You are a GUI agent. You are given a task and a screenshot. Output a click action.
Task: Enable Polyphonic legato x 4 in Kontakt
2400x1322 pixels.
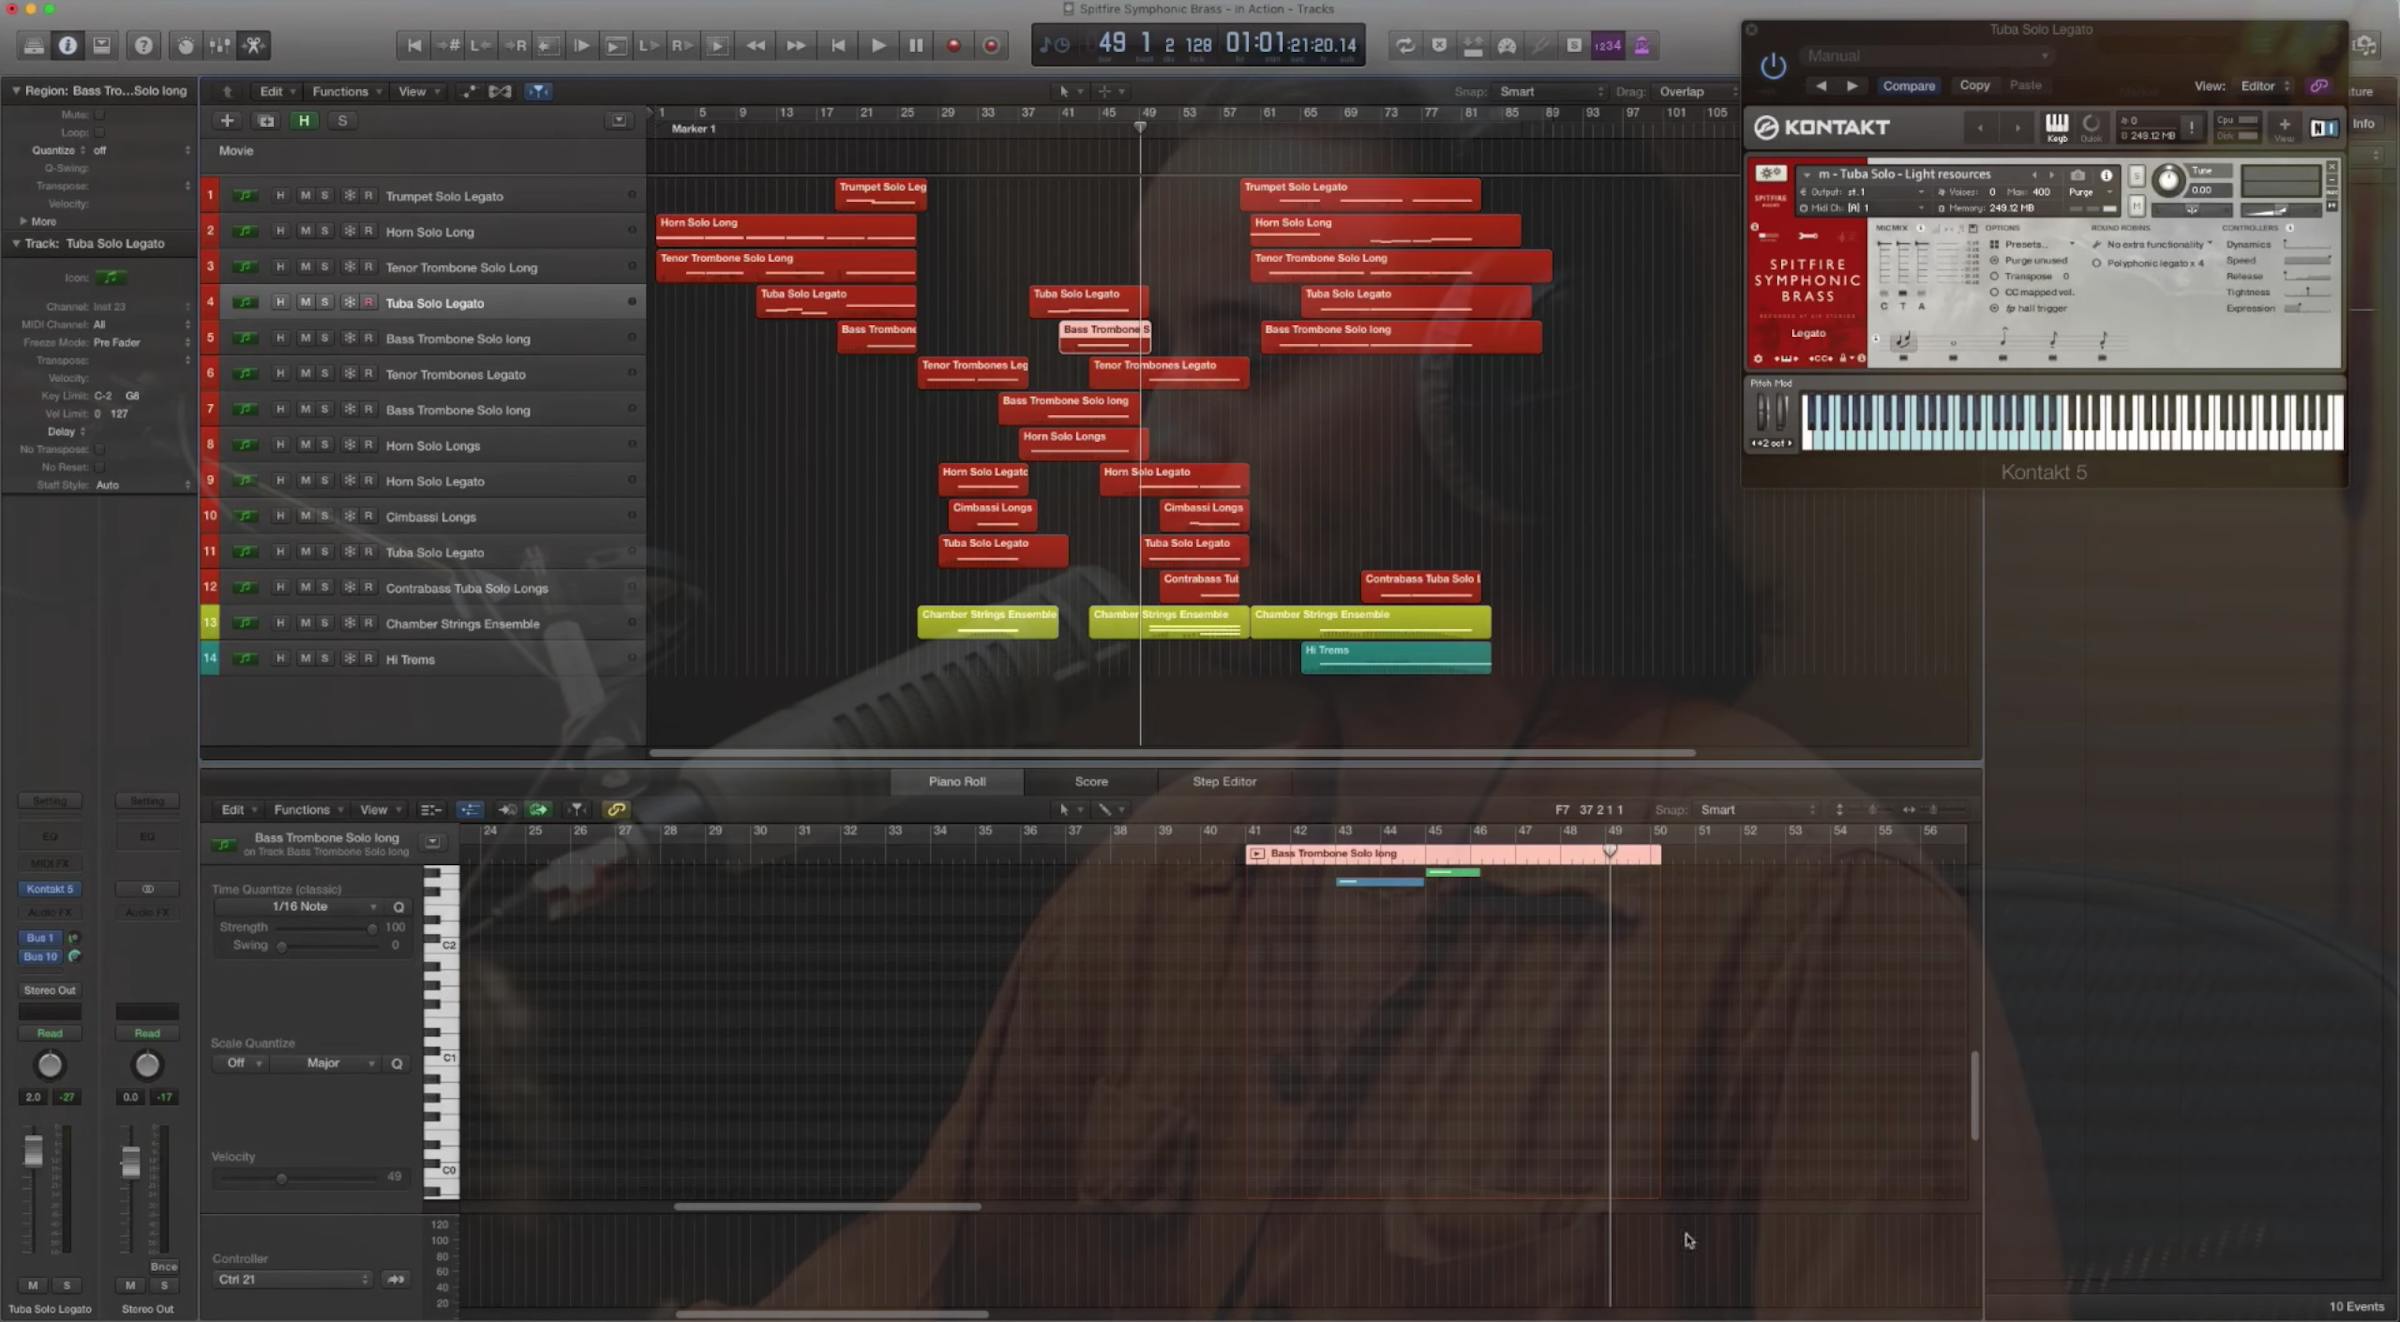[x=2097, y=262]
